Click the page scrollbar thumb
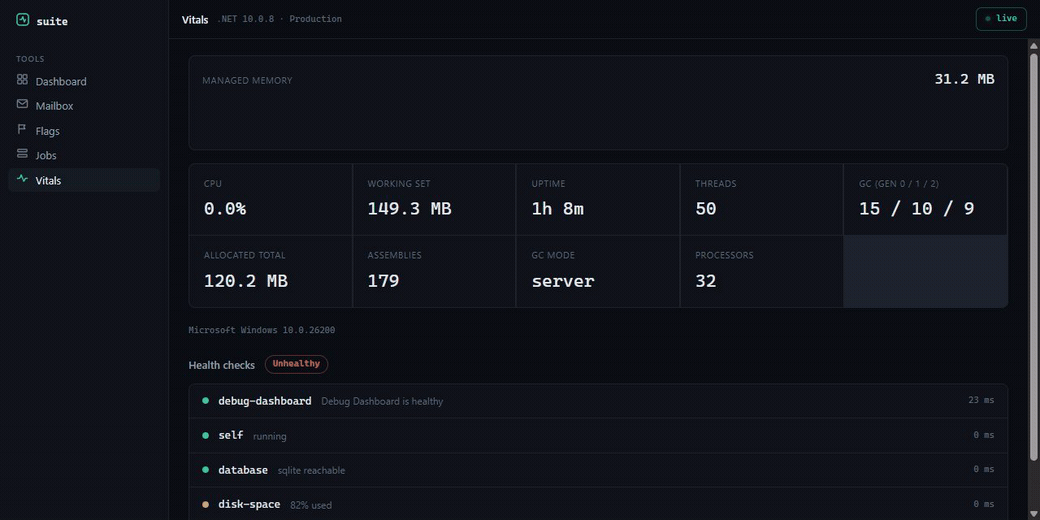The width and height of the screenshot is (1040, 520). [1033, 257]
